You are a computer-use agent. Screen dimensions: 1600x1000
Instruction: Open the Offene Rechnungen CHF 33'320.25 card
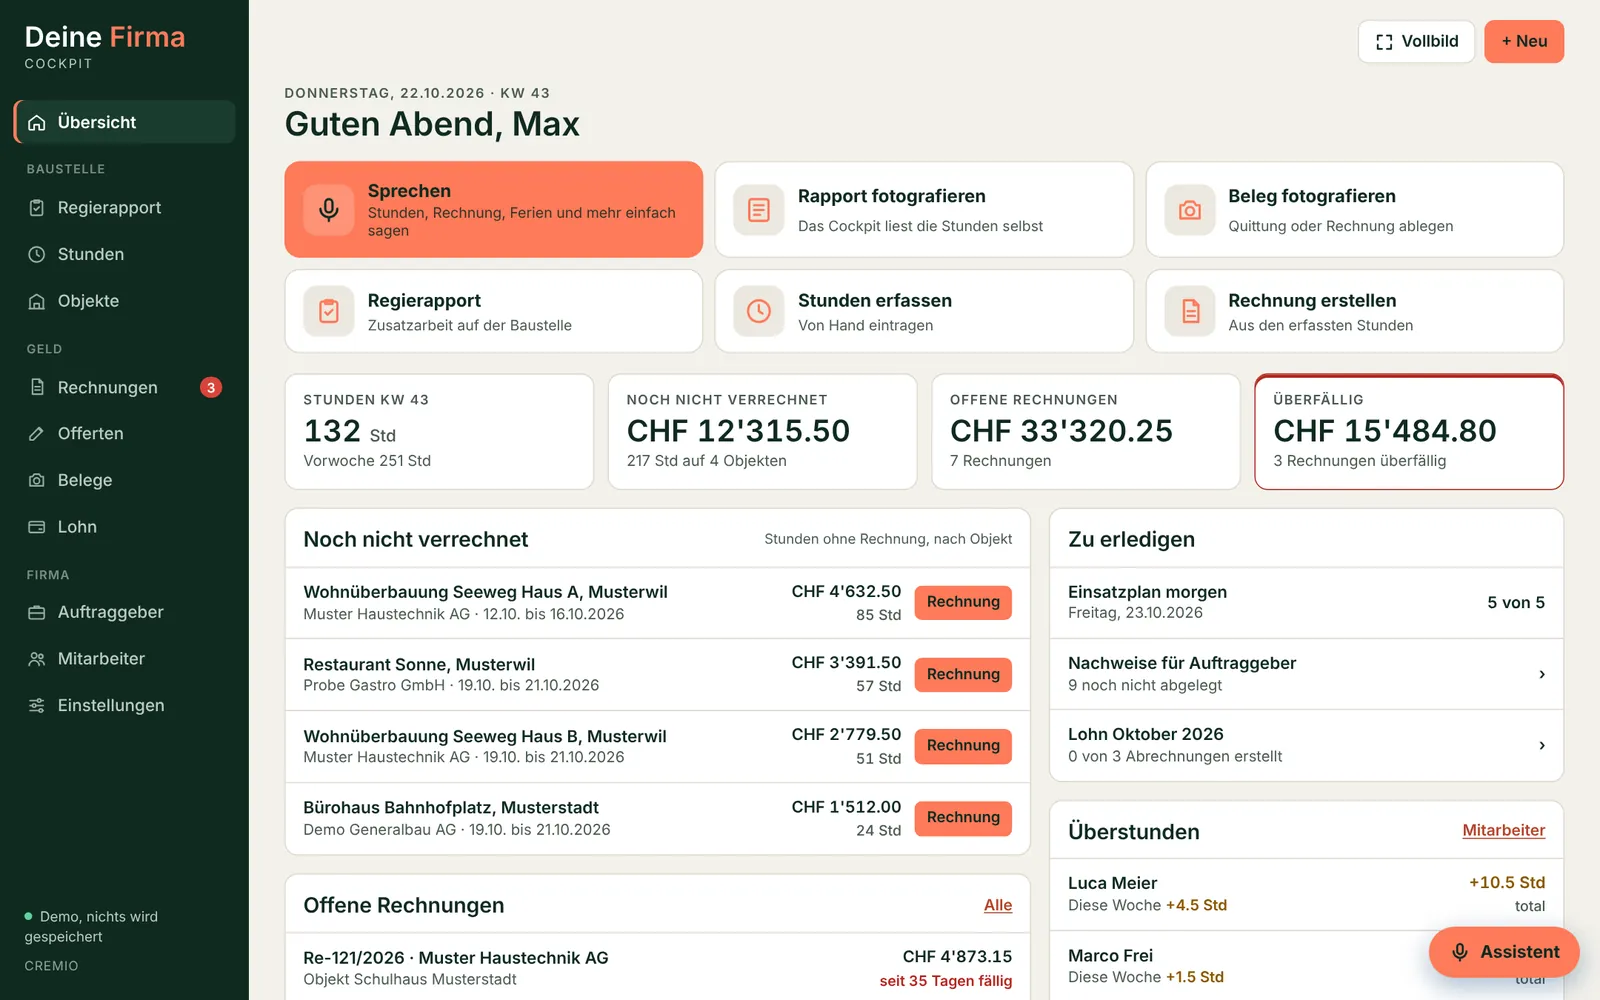click(1086, 432)
